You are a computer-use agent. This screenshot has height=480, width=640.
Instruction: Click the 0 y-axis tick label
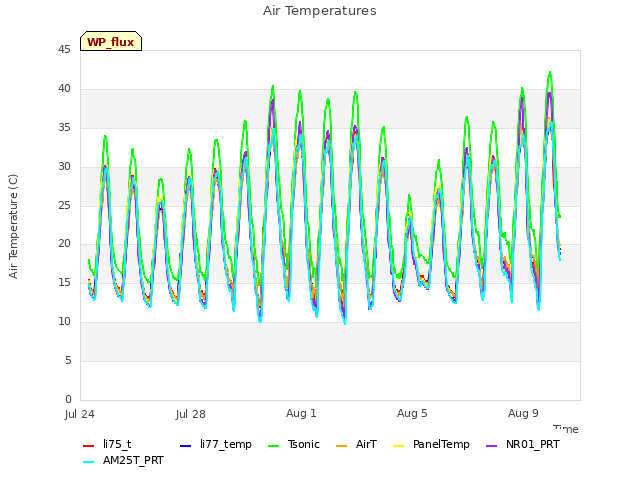pos(68,399)
